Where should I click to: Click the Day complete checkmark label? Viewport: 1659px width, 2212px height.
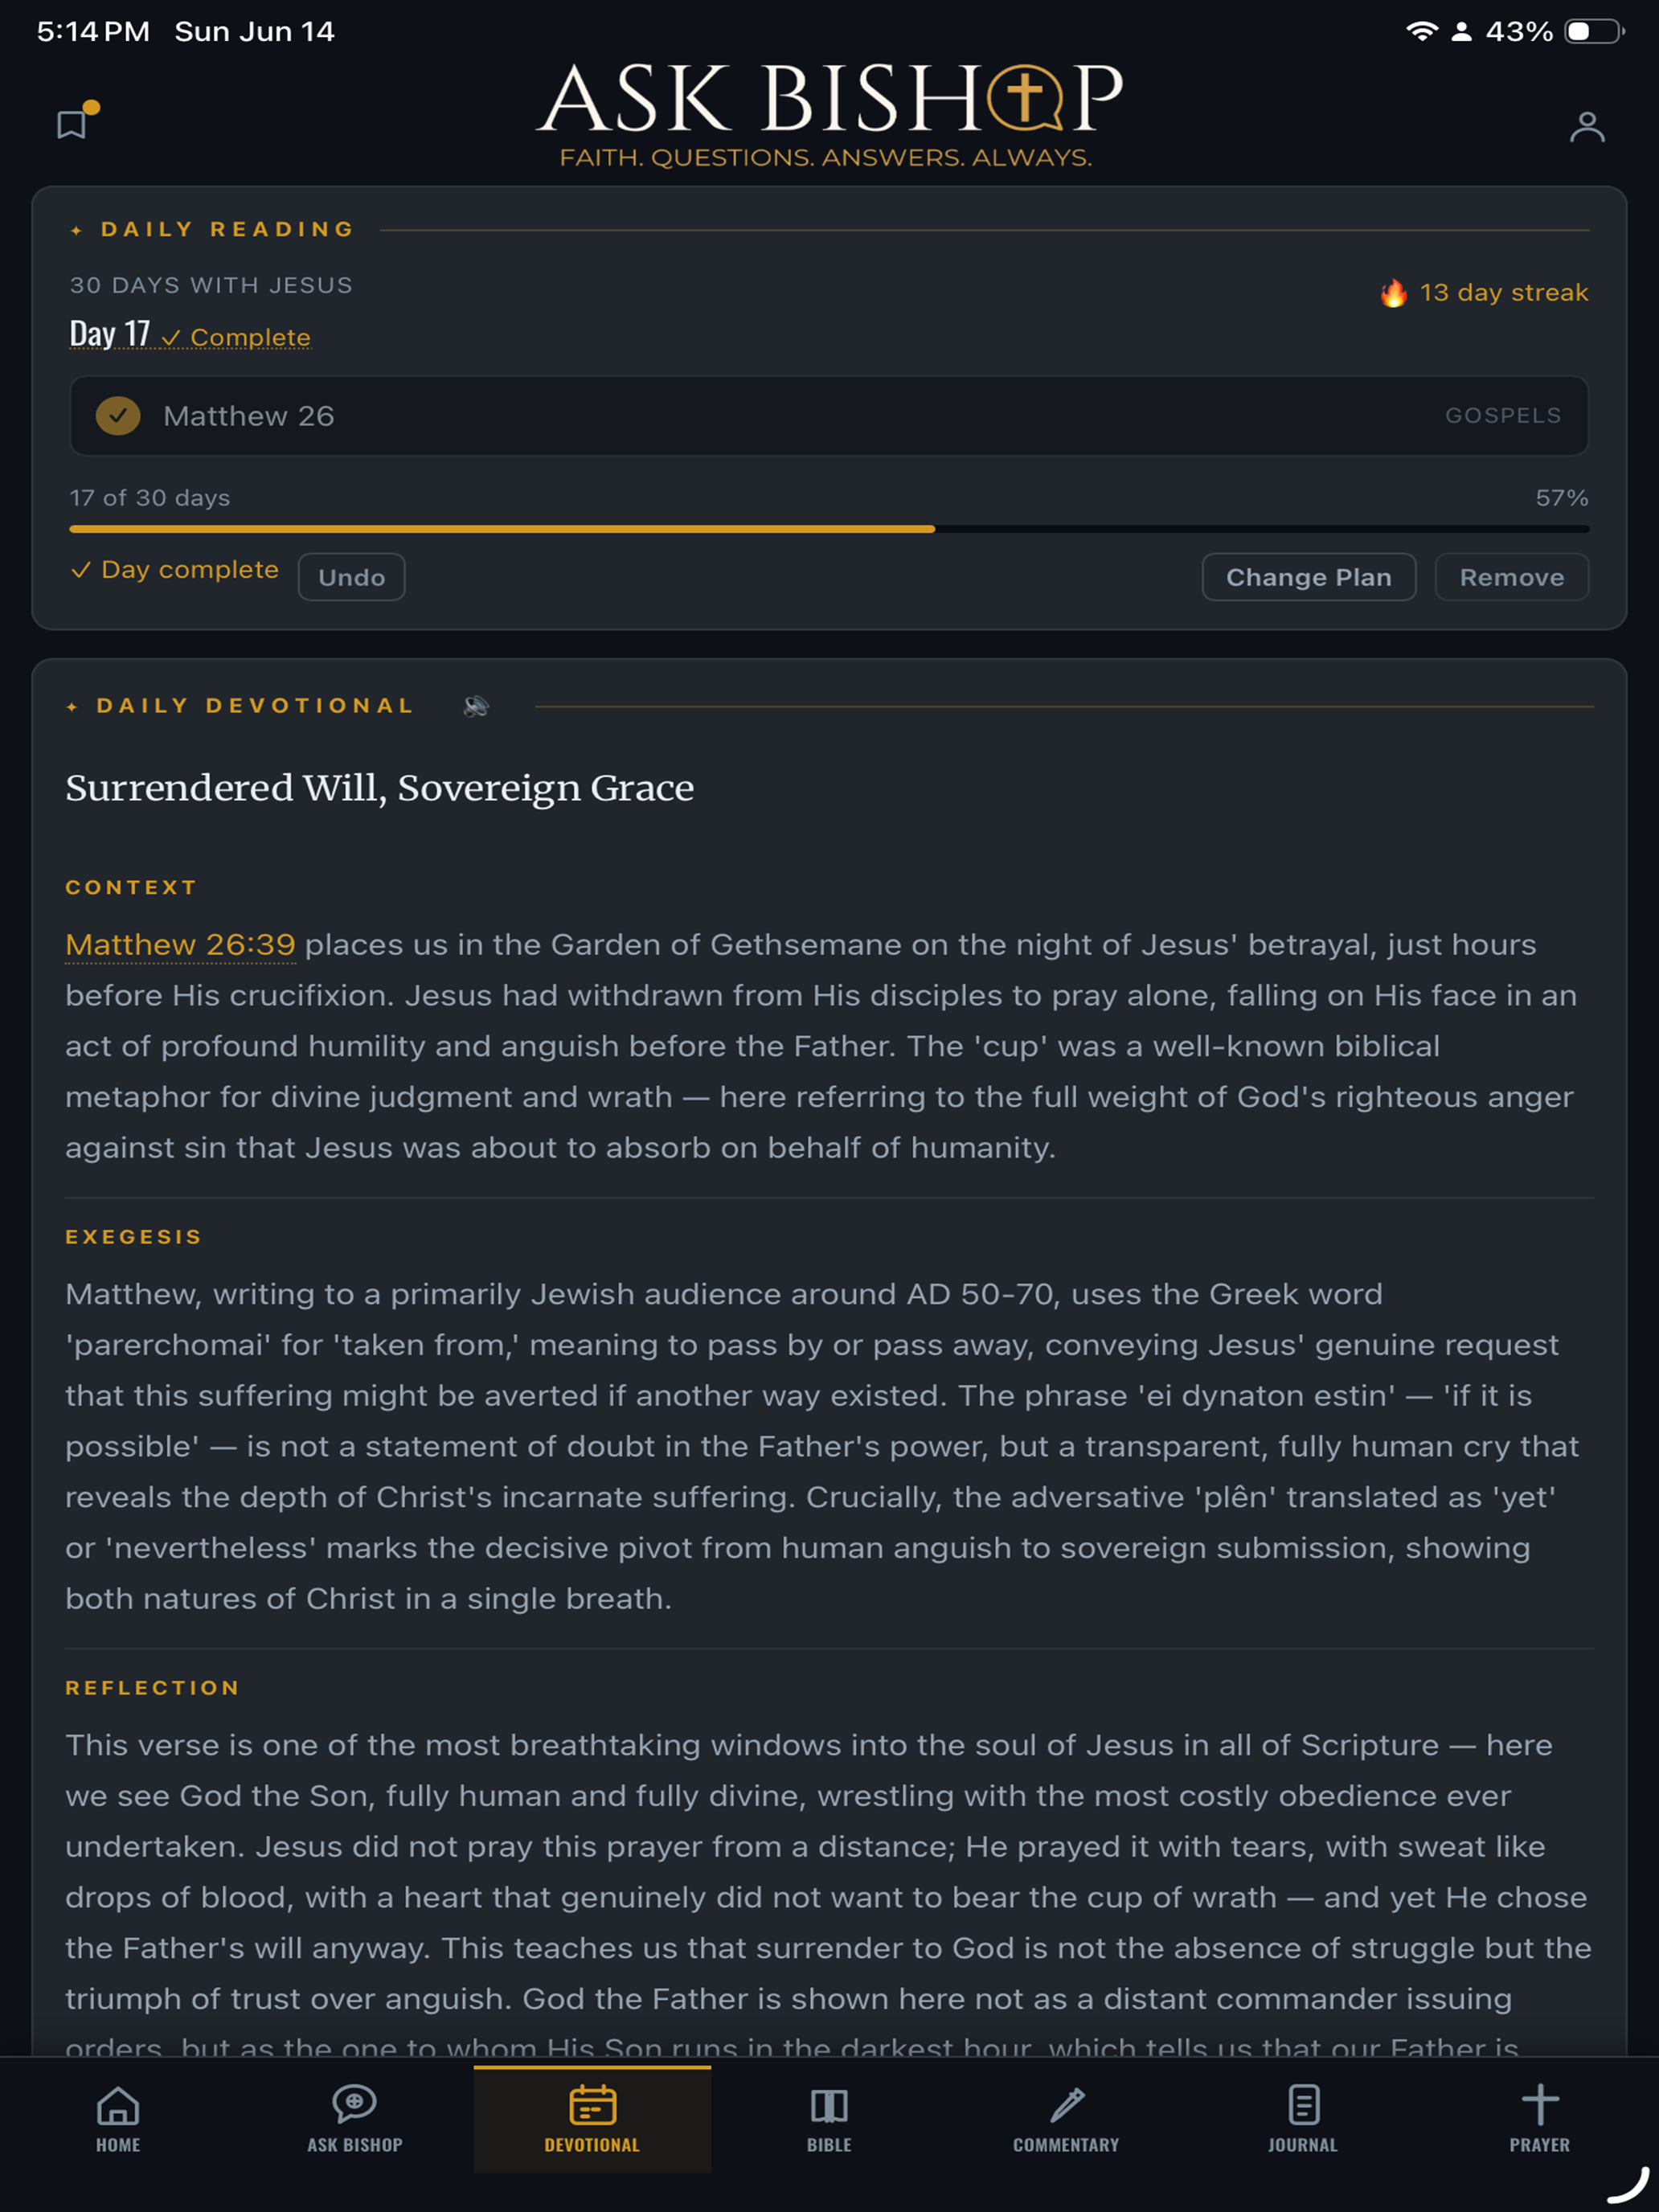click(x=175, y=570)
